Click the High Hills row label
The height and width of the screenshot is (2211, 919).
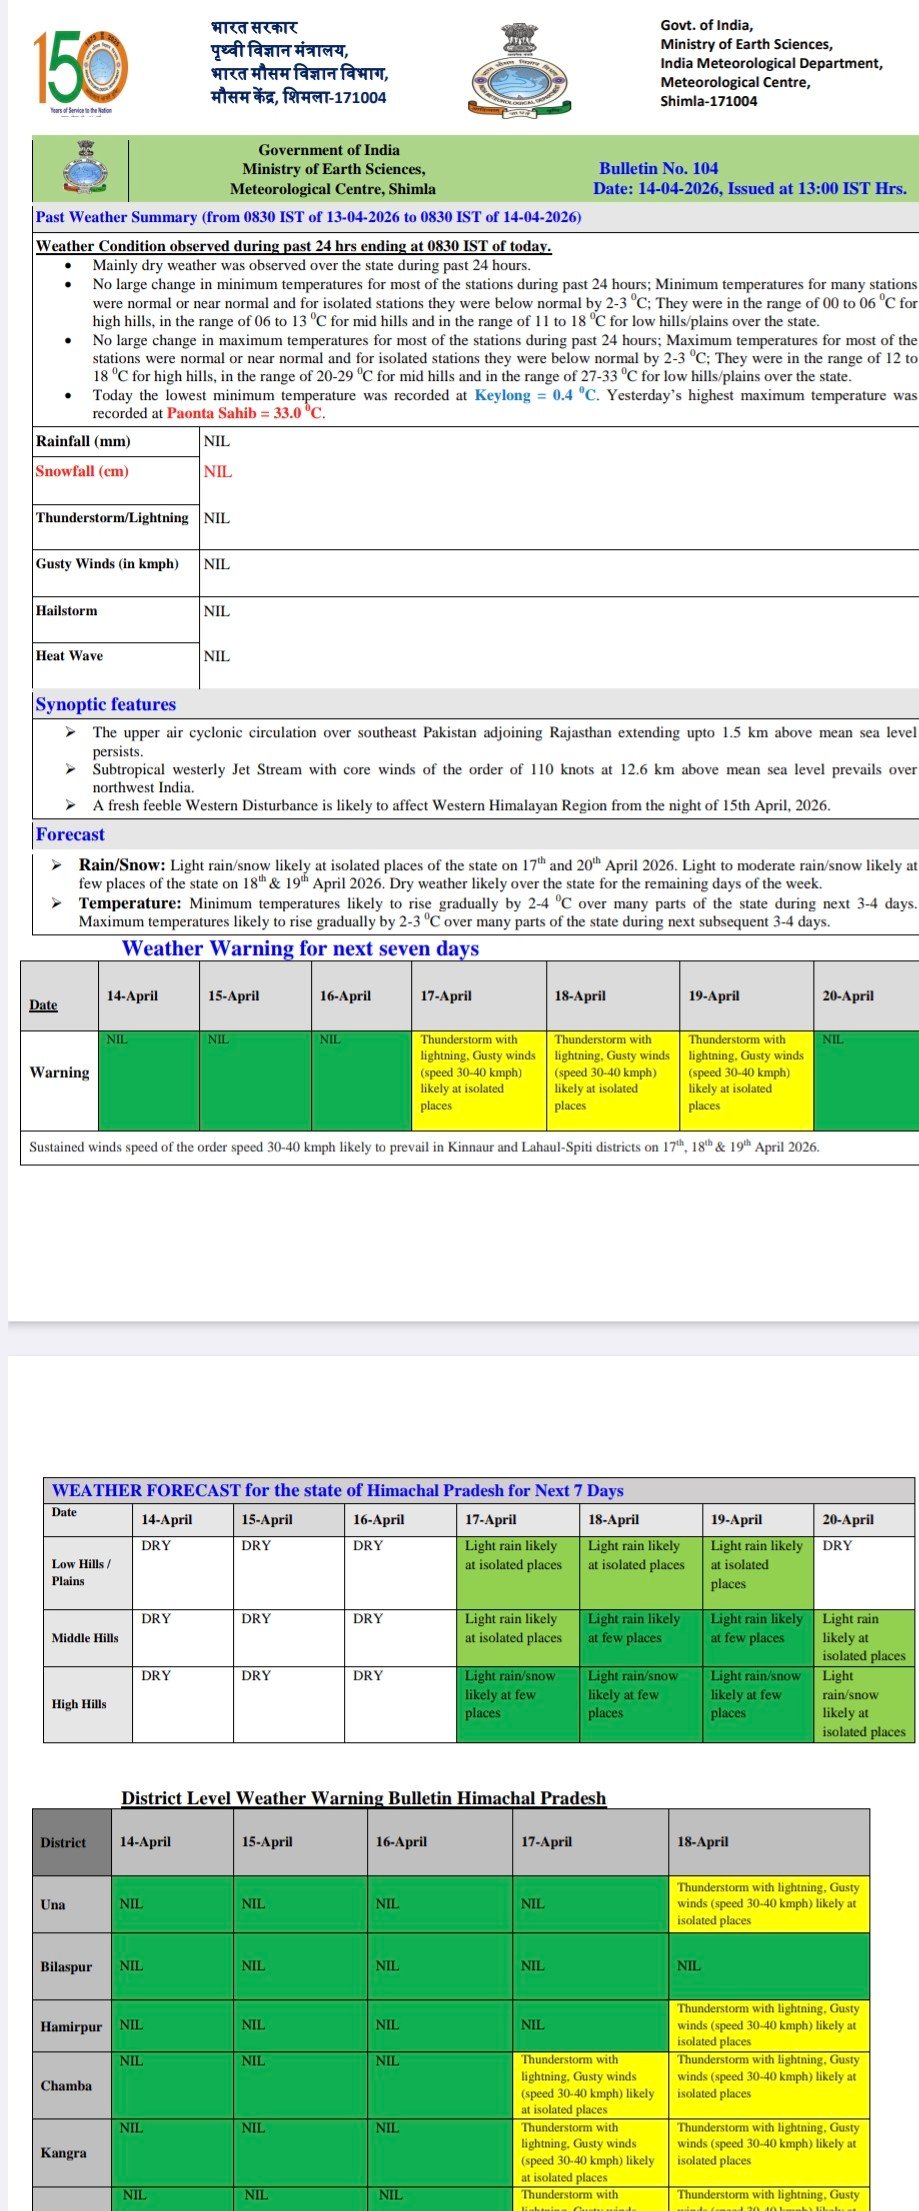pyautogui.click(x=79, y=1704)
